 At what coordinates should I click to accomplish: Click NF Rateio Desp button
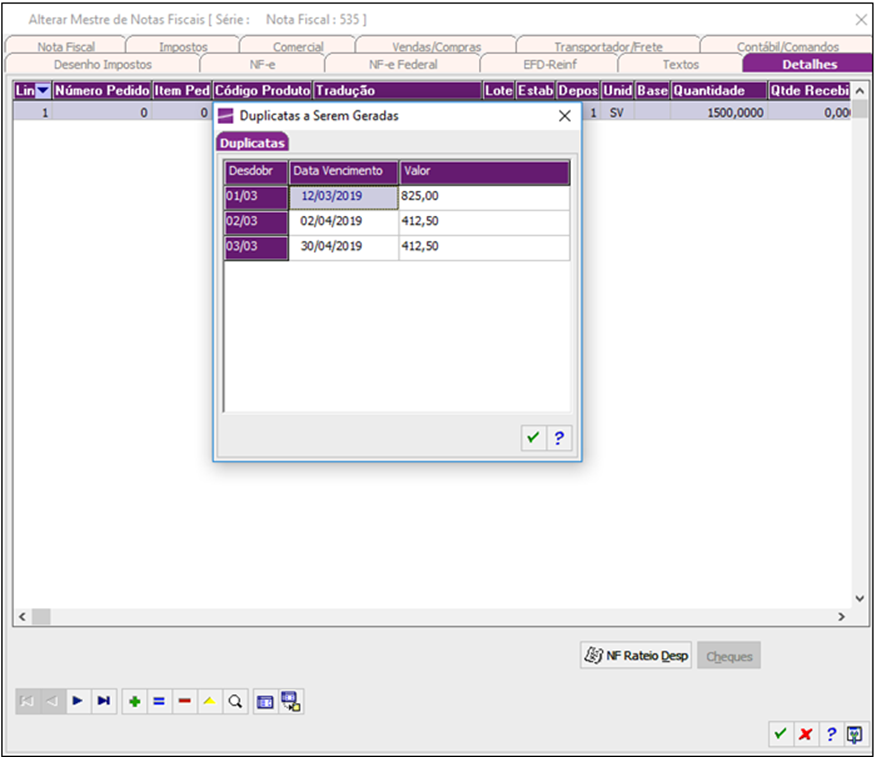[x=636, y=655]
